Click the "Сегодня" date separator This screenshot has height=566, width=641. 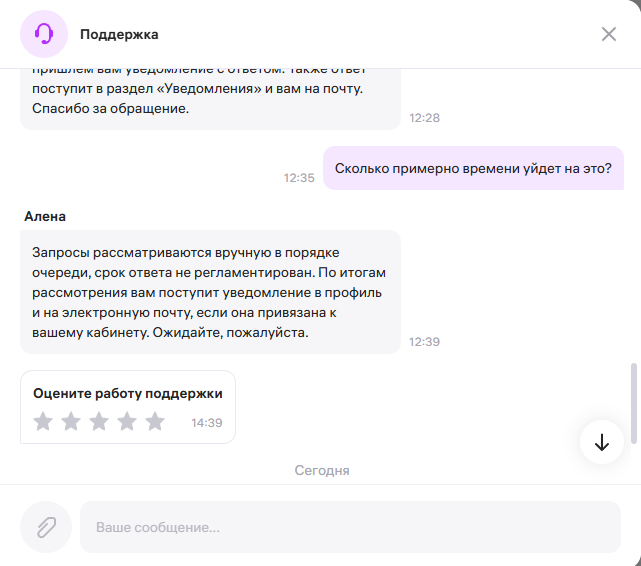point(321,470)
